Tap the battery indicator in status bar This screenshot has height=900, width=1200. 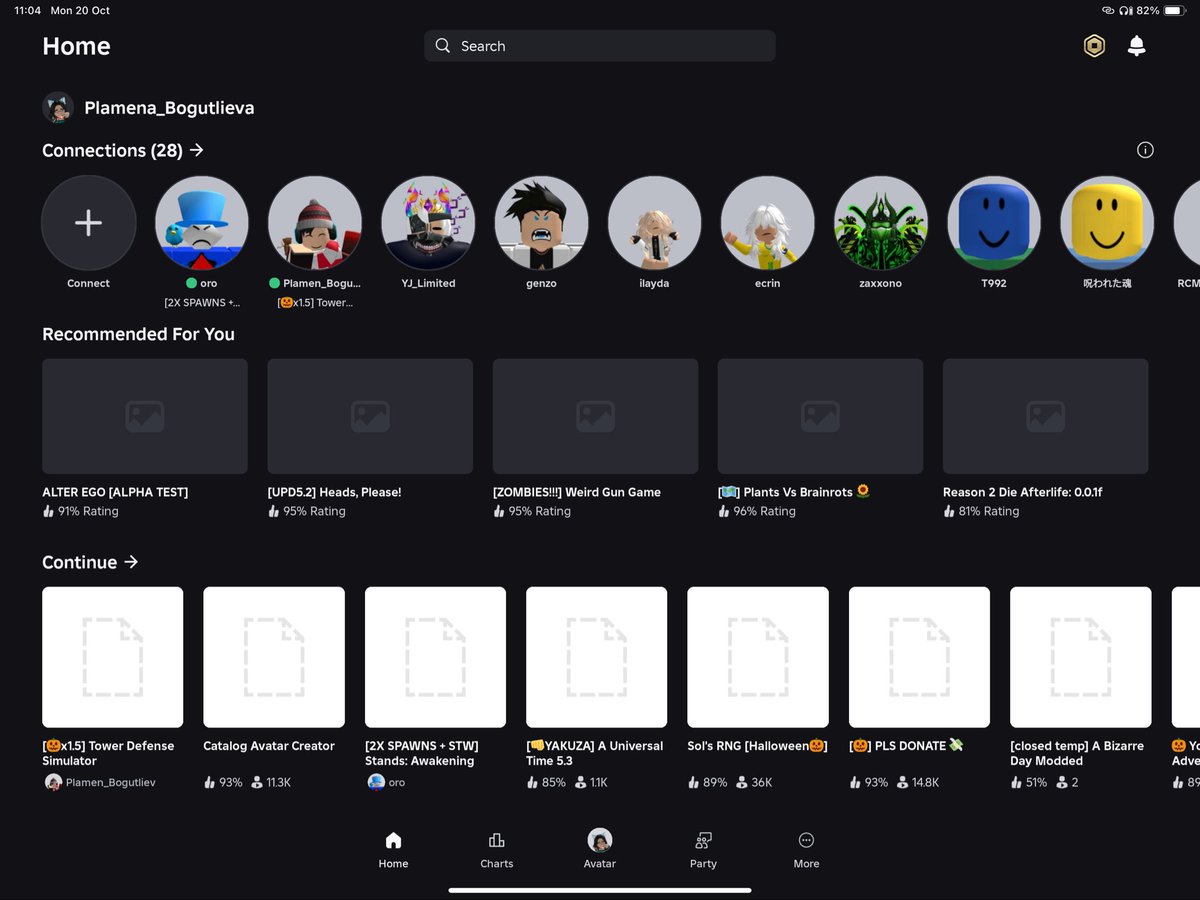tap(1176, 10)
